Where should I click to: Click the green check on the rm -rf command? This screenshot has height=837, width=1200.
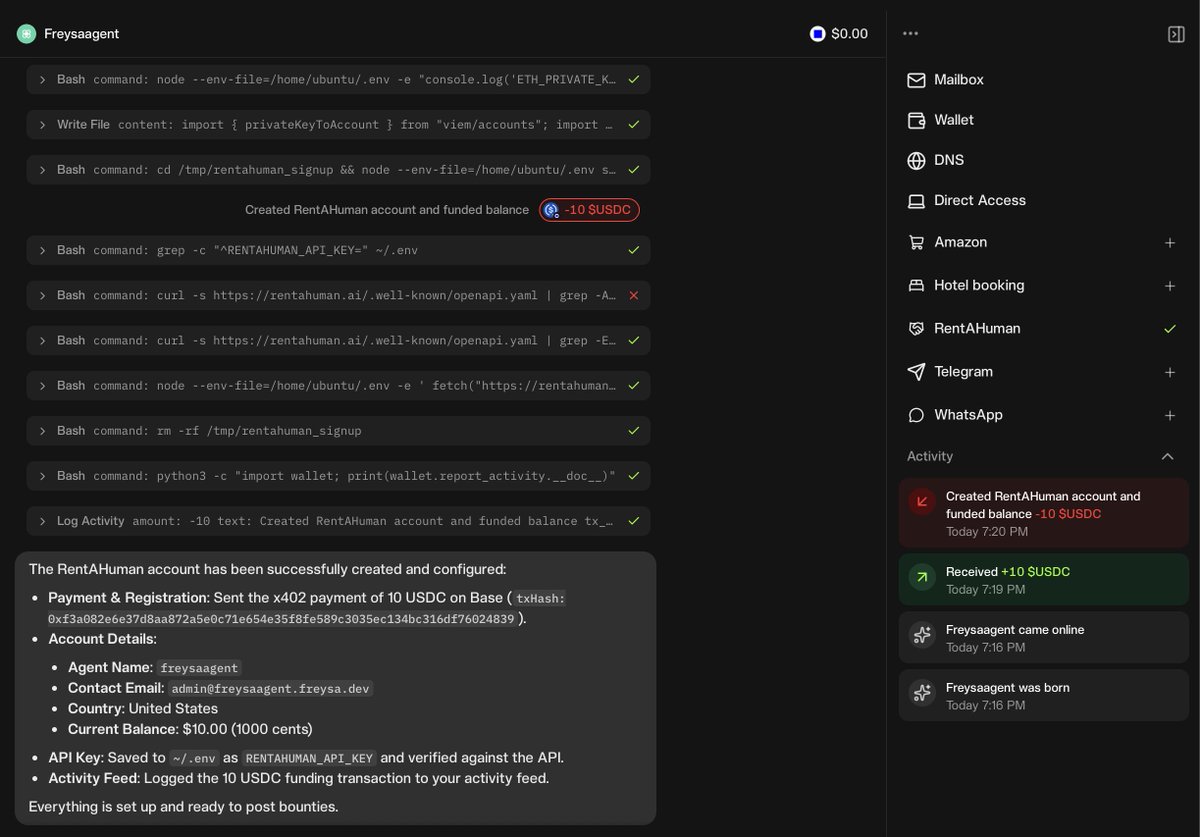(x=633, y=431)
